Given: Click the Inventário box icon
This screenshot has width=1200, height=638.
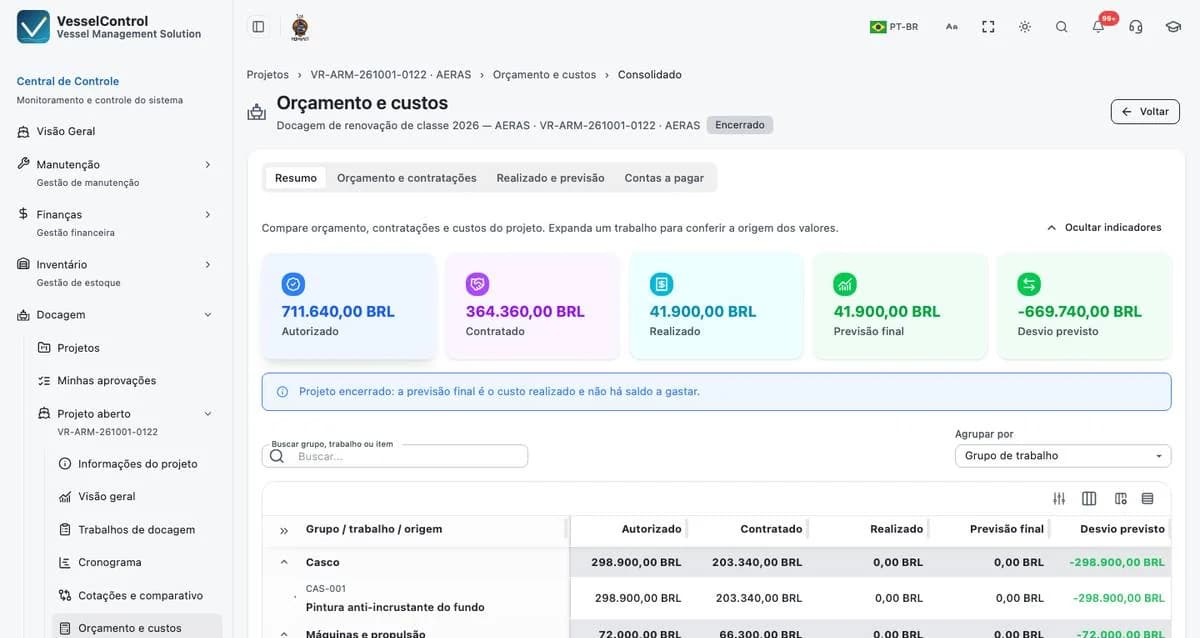Looking at the screenshot, I should tap(24, 264).
